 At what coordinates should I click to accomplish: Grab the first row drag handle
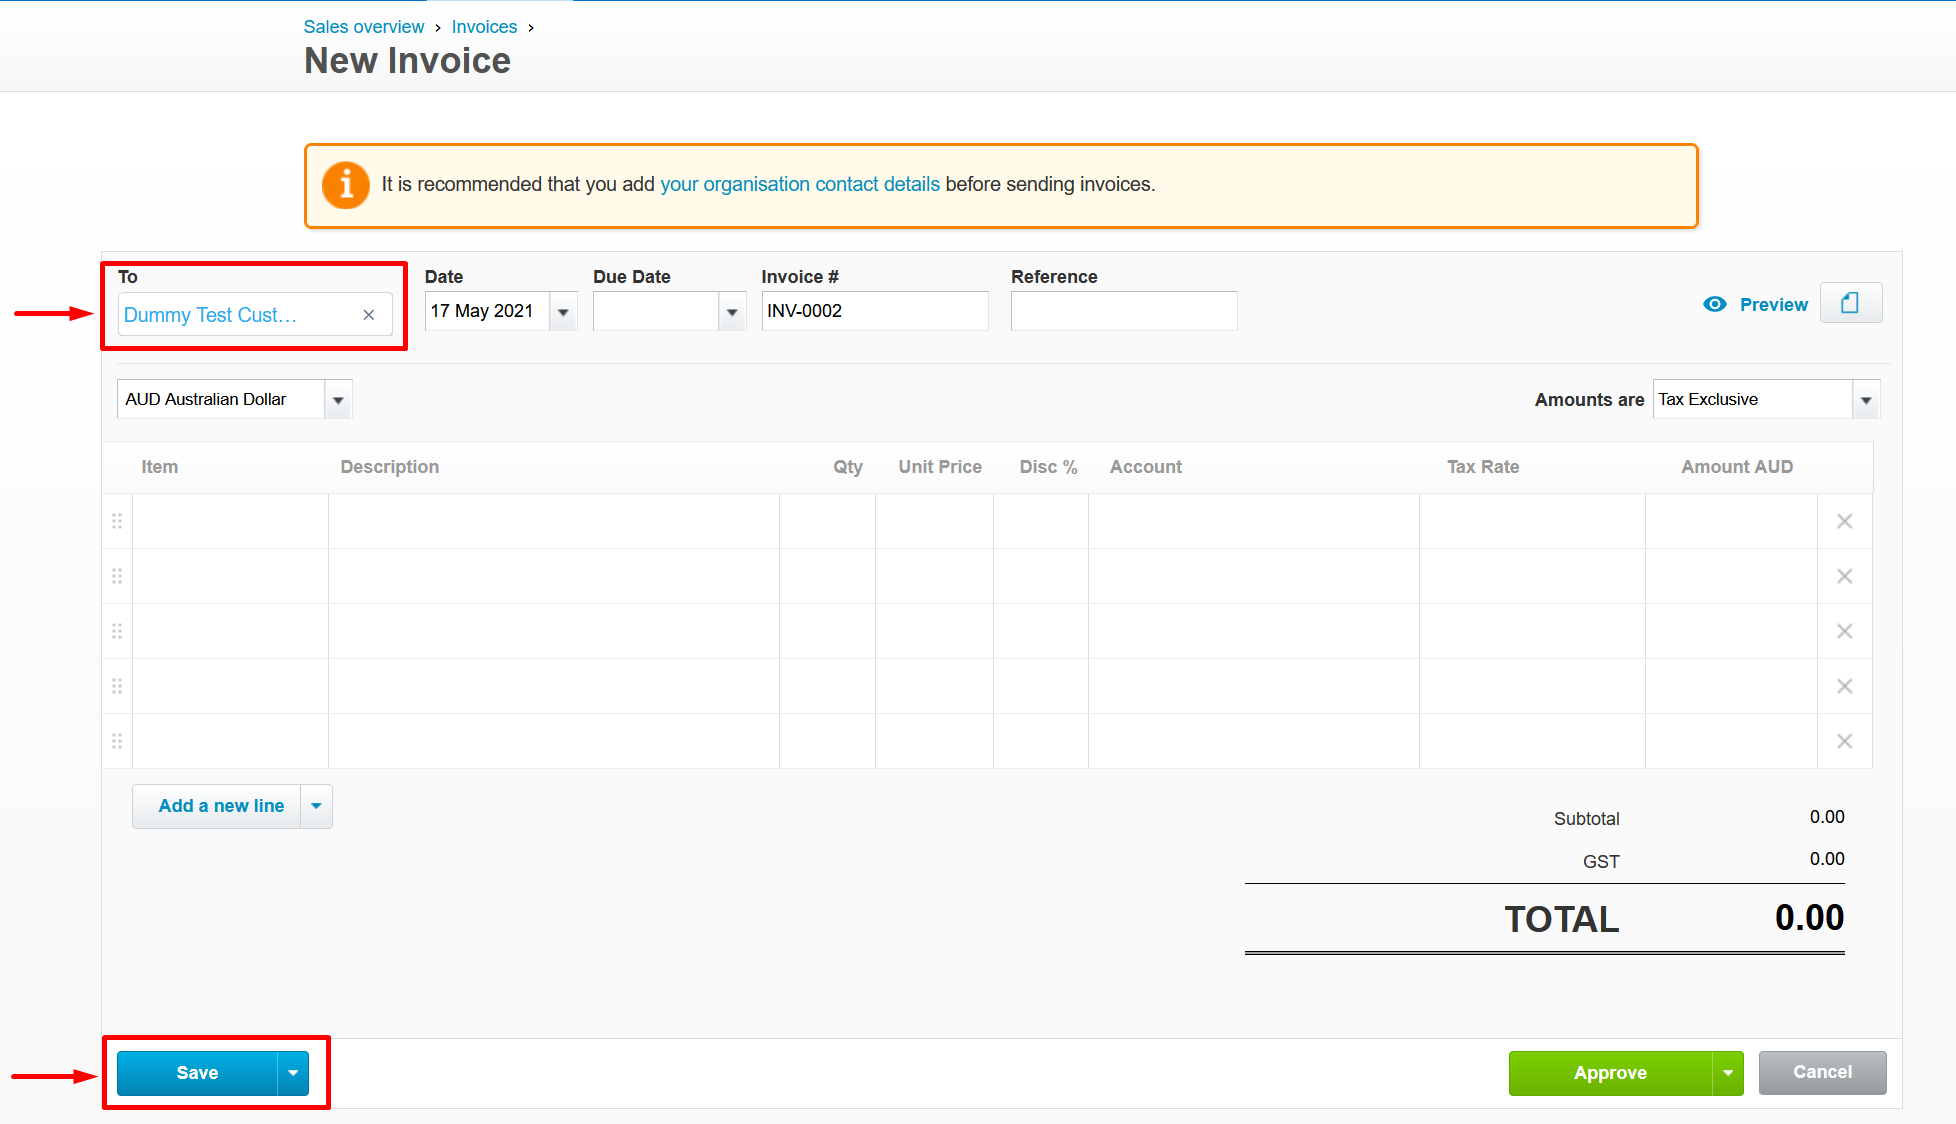[x=117, y=521]
